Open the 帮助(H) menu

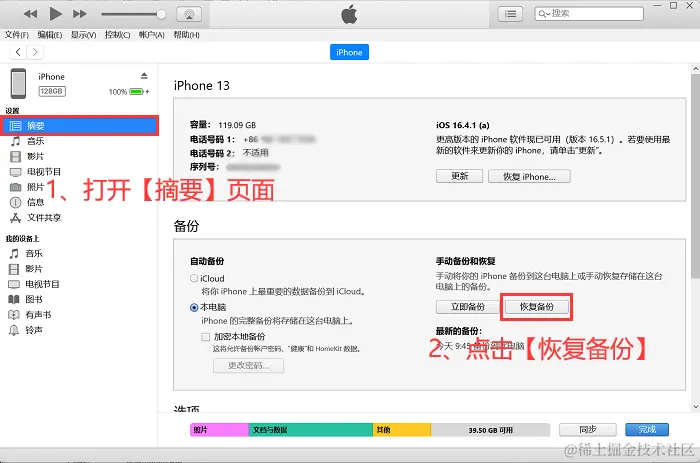186,35
